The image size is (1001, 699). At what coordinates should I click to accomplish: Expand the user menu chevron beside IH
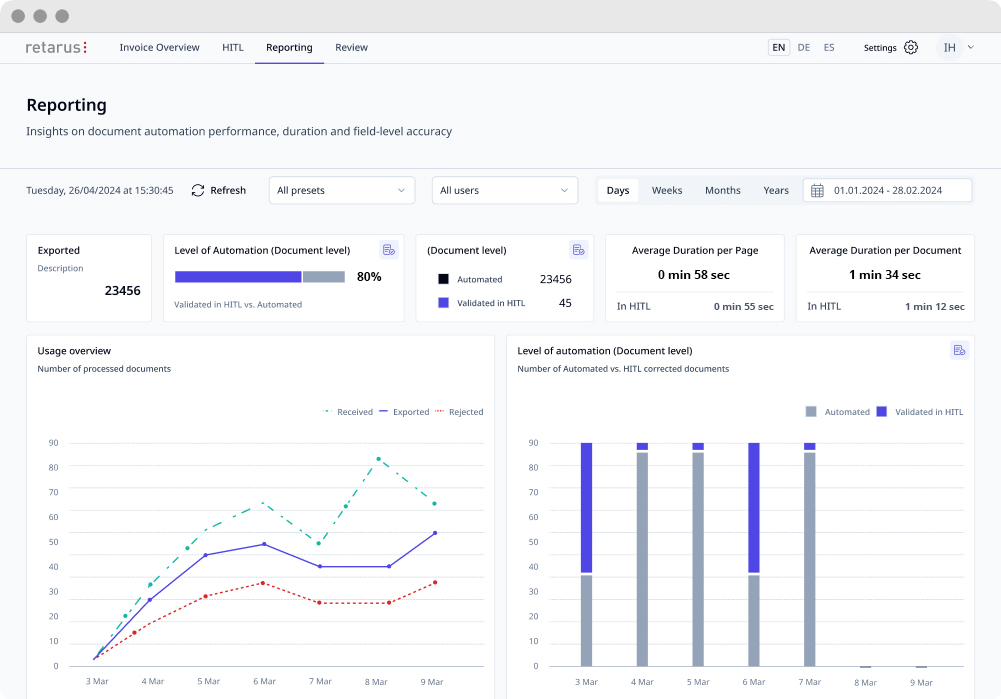point(971,47)
